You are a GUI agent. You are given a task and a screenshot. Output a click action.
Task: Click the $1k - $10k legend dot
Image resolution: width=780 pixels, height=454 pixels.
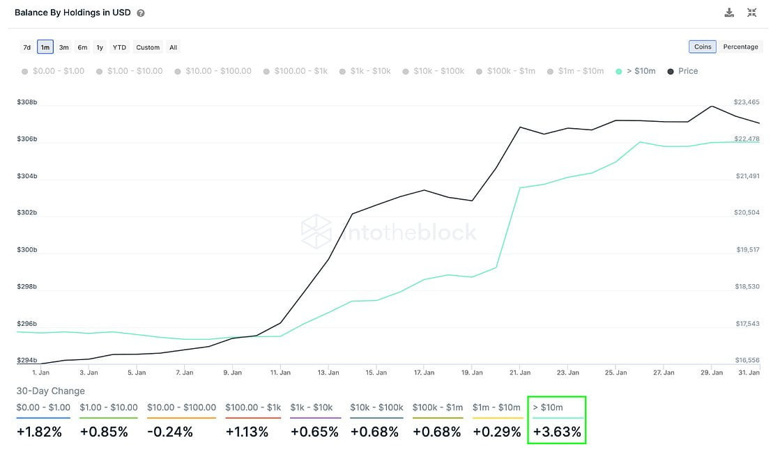[343, 72]
